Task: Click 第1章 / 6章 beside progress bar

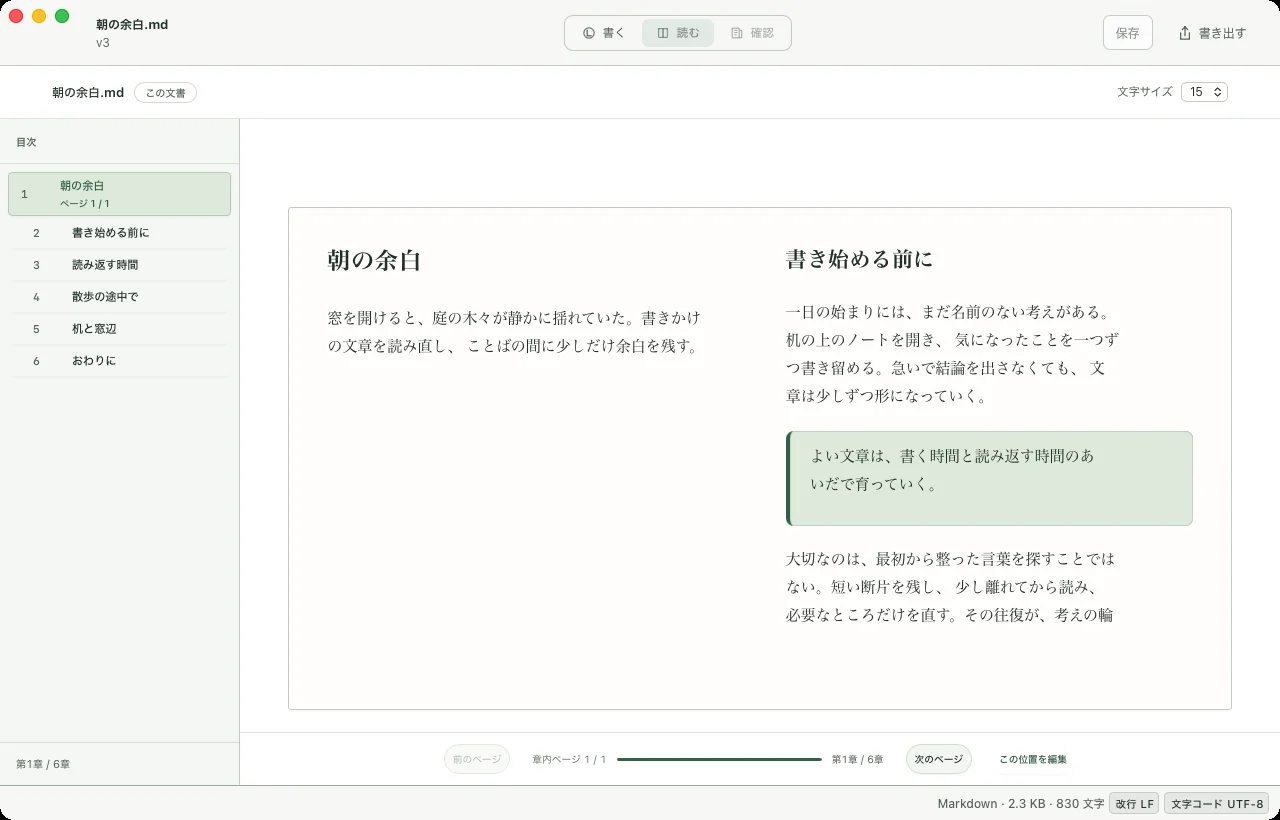Action: click(857, 760)
